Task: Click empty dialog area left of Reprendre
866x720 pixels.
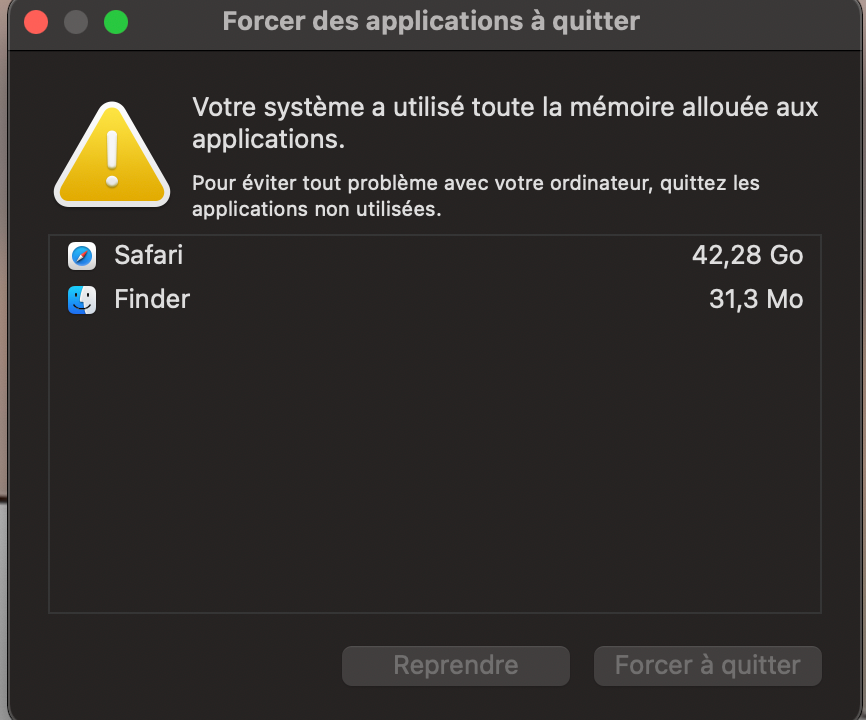Action: tap(190, 665)
